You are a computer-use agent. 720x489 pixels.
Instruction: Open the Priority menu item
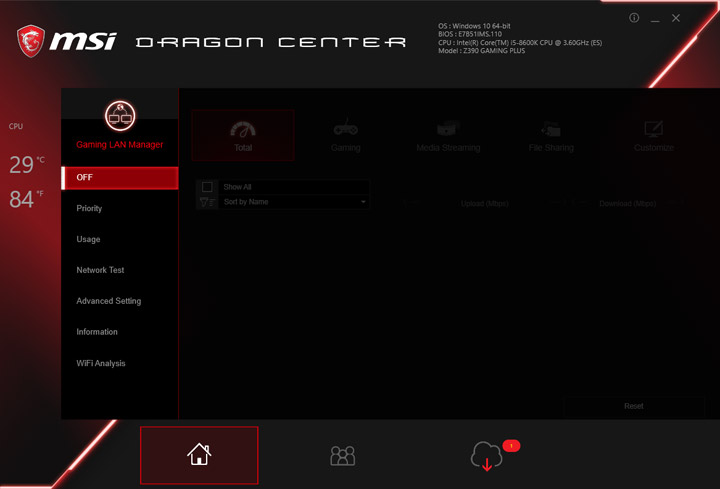[x=89, y=208]
